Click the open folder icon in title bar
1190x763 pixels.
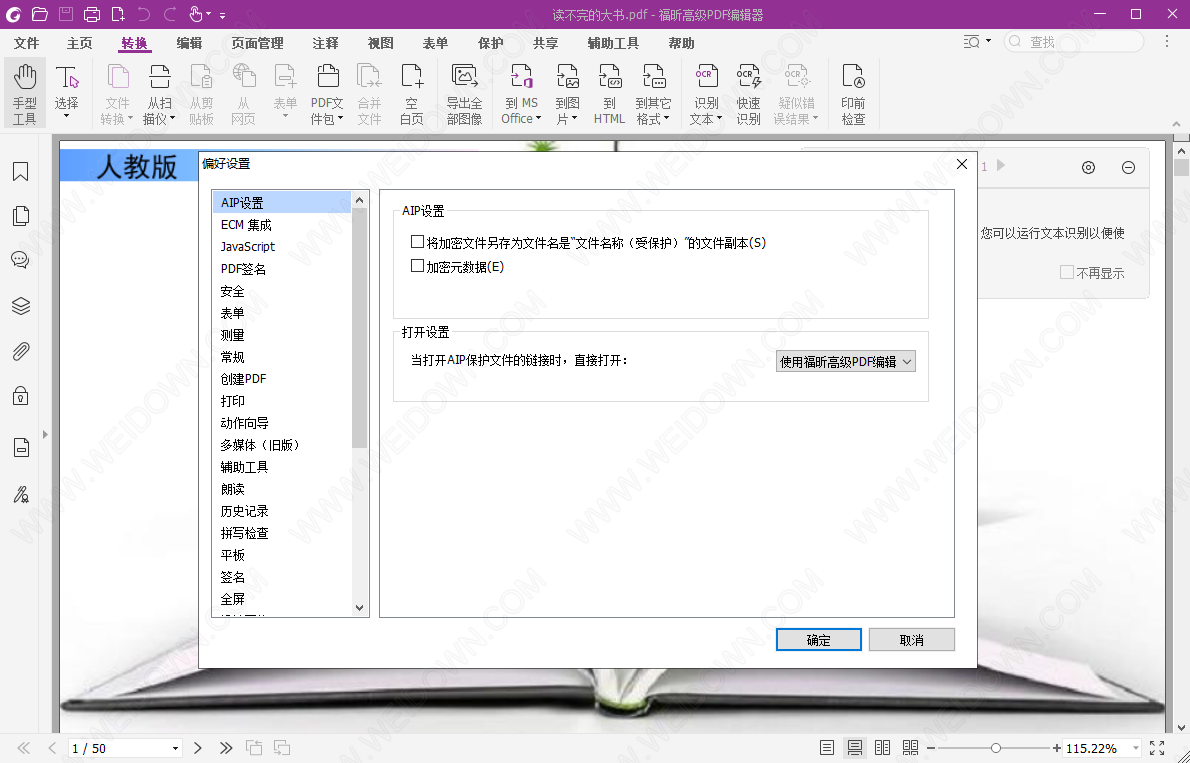(39, 14)
